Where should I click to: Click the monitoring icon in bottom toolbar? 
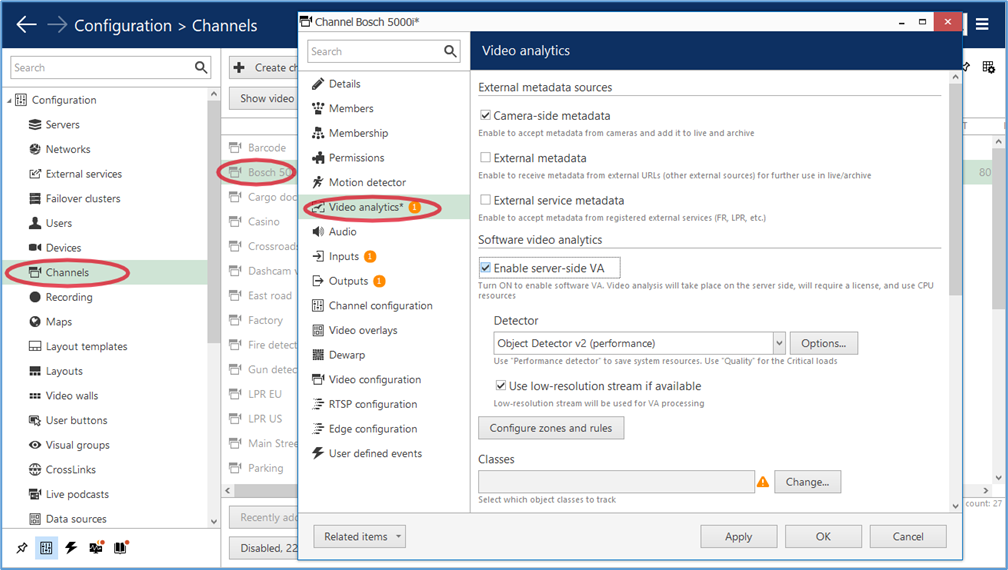(96, 548)
